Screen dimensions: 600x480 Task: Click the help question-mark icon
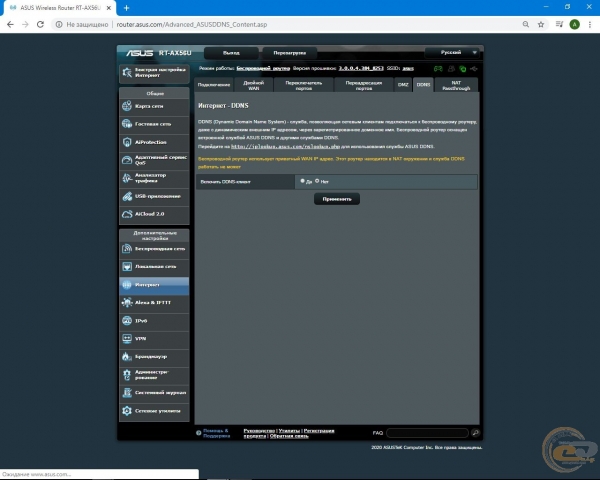tap(199, 433)
